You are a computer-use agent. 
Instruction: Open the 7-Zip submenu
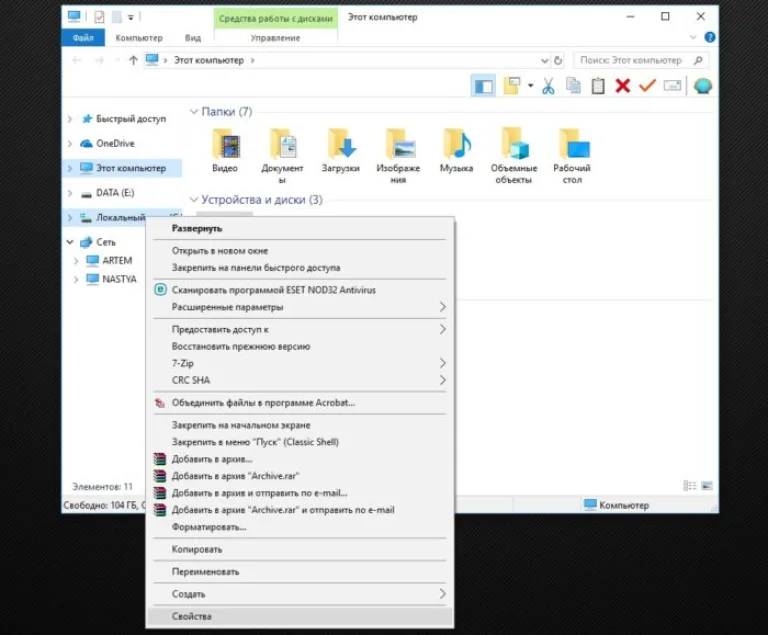300,363
